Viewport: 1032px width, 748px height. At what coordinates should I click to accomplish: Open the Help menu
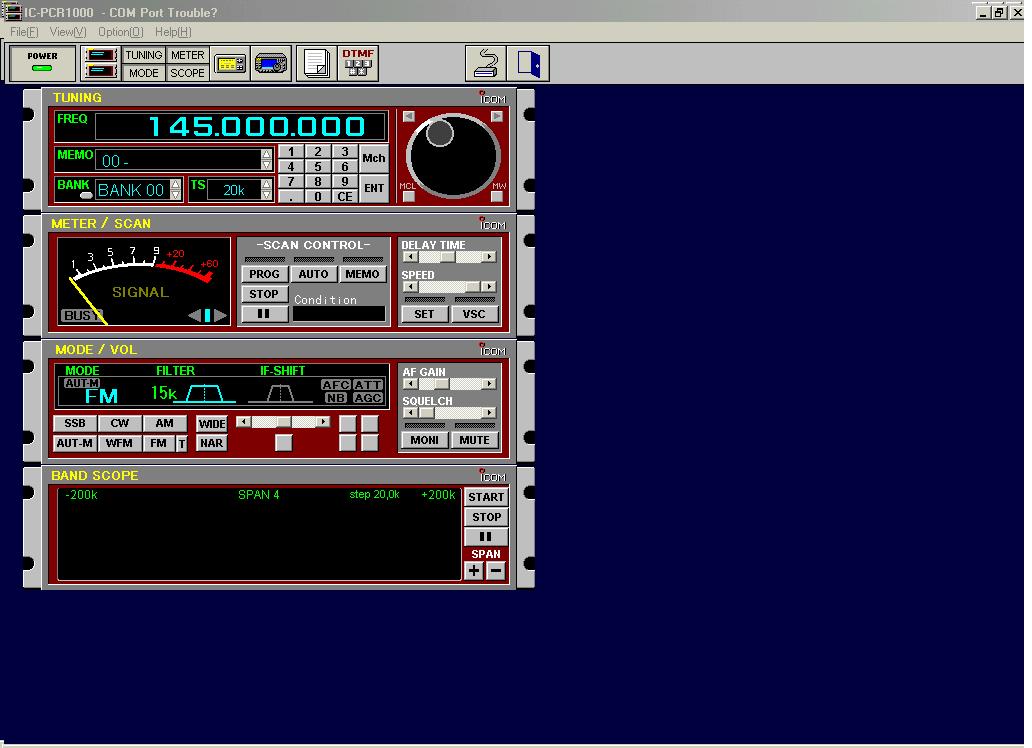click(x=173, y=32)
